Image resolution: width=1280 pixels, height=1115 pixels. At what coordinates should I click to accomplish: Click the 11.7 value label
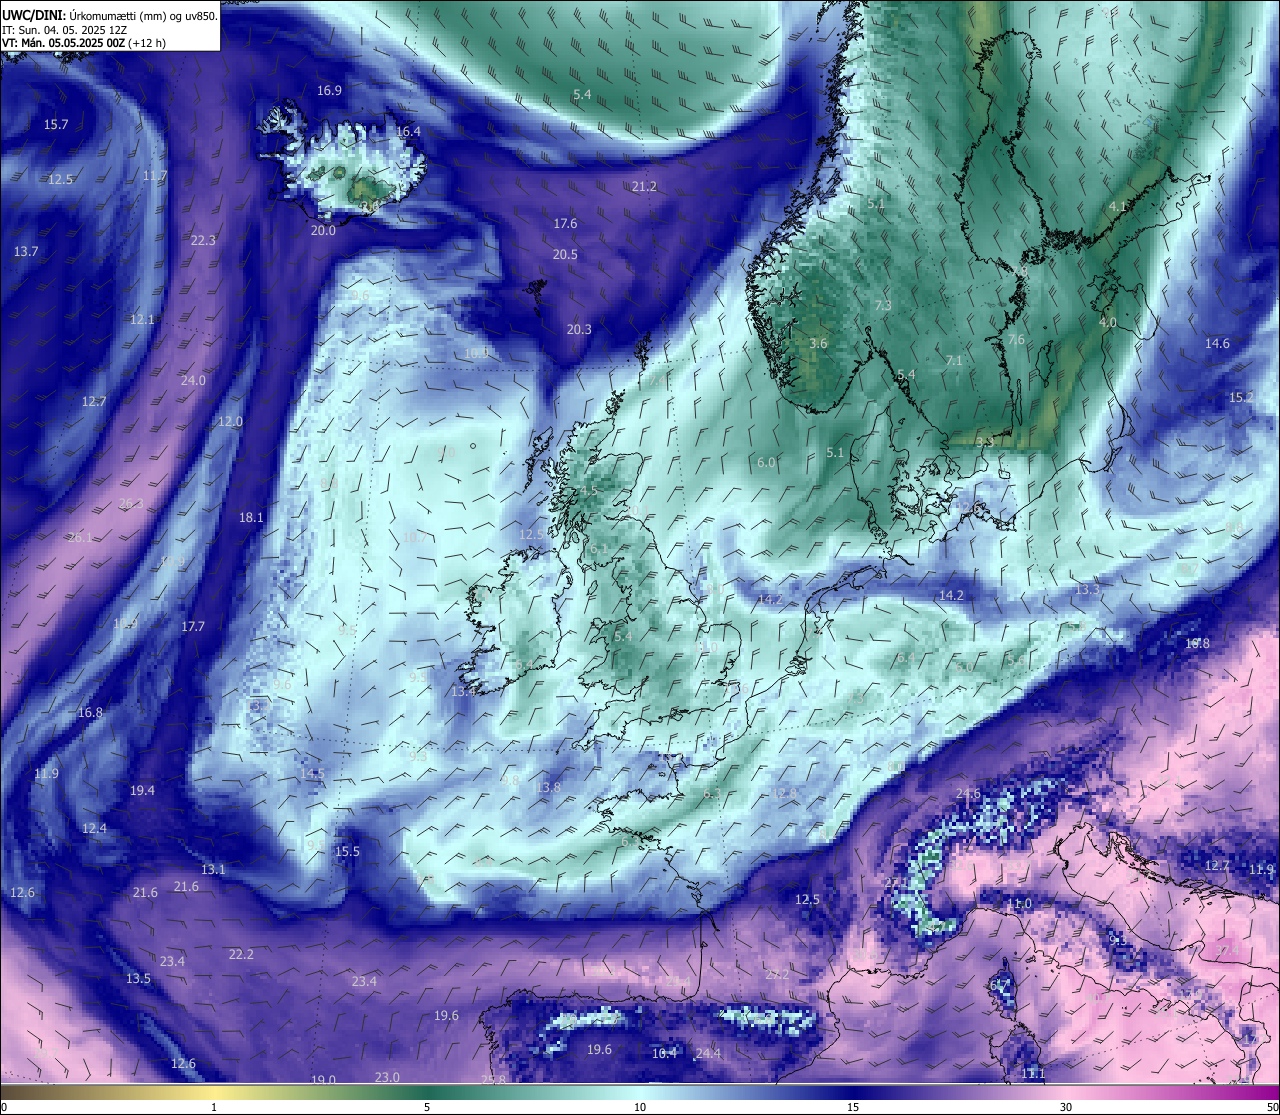[155, 176]
